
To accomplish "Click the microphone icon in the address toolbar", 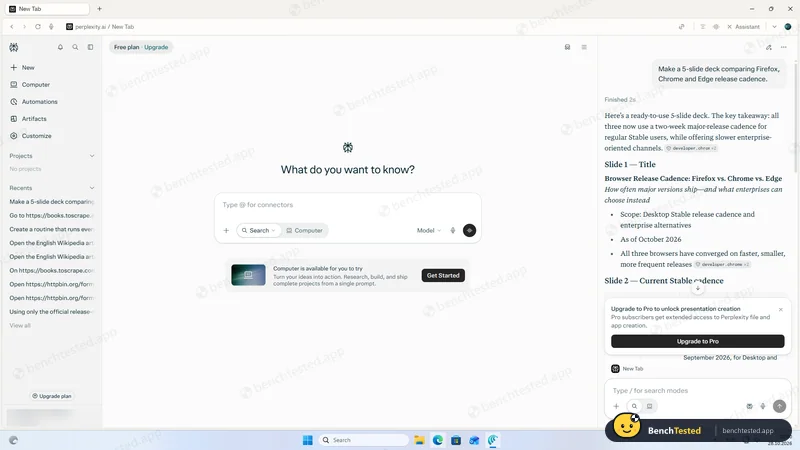I will point(51,27).
